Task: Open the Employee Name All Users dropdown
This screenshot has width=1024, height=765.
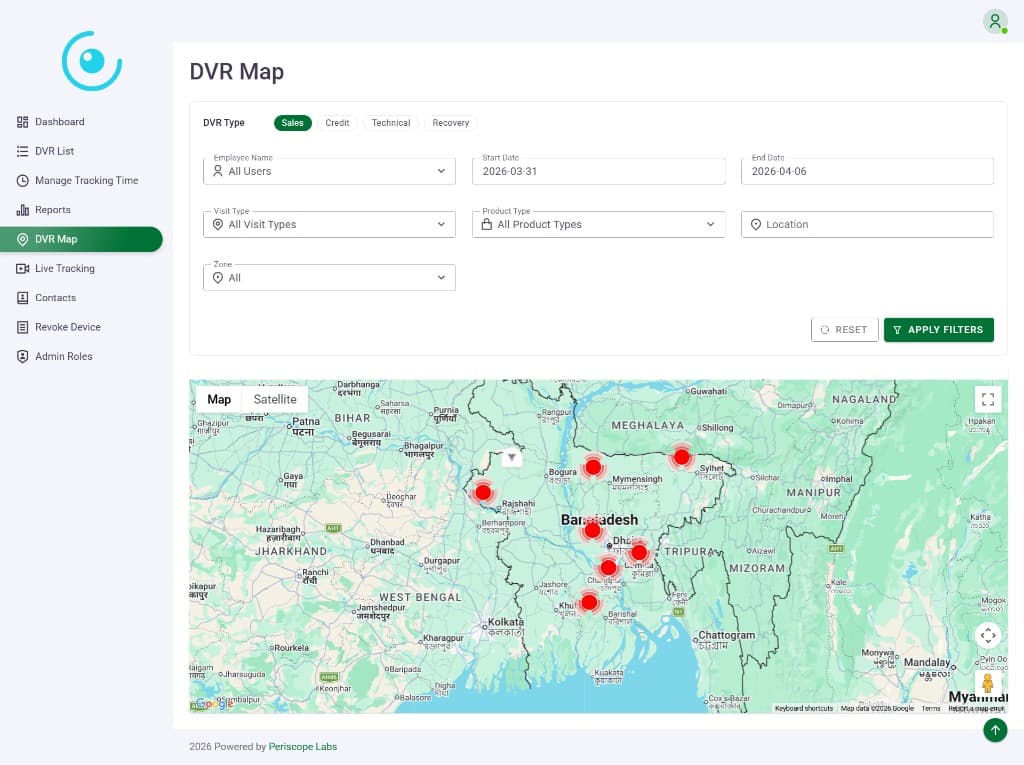Action: (x=329, y=170)
